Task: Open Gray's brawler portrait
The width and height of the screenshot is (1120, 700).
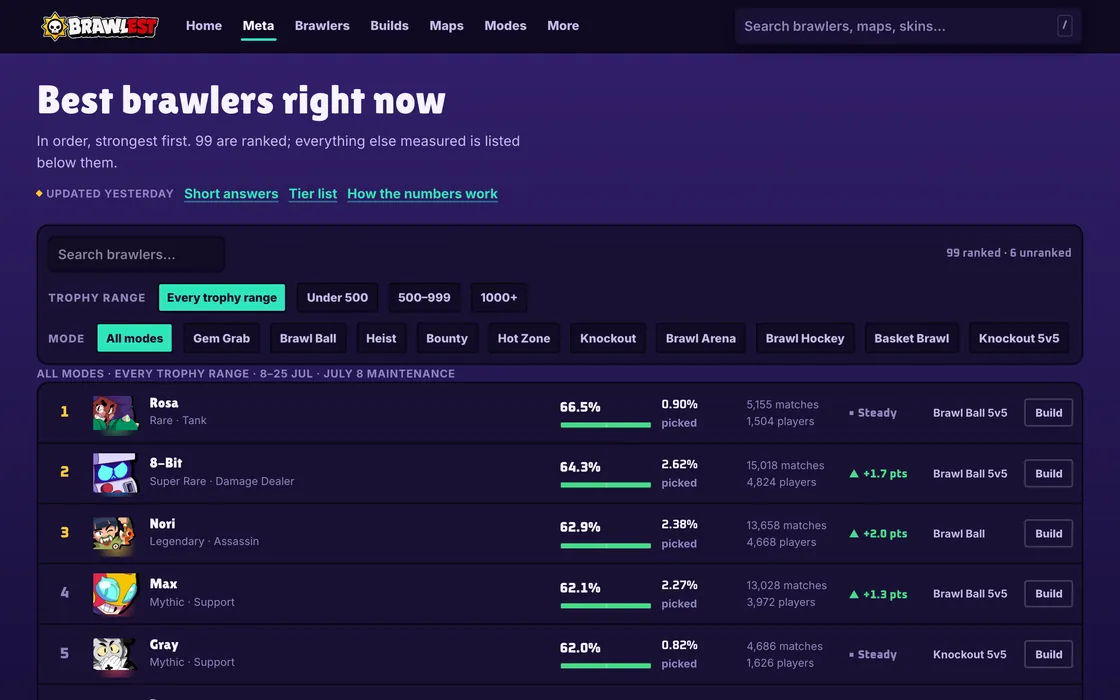Action: 115,654
